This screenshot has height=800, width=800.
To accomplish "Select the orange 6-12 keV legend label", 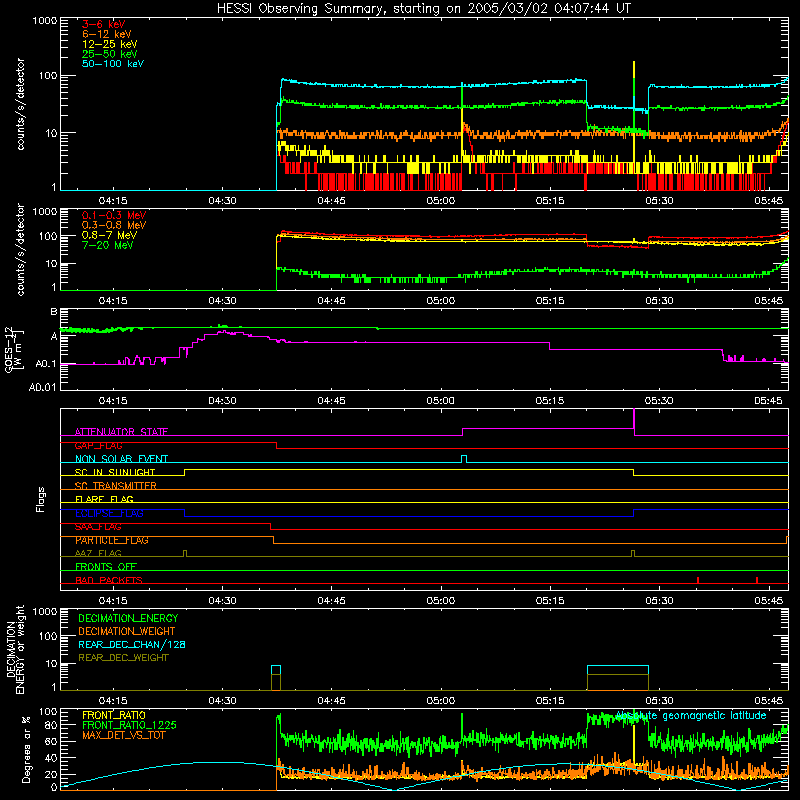I will click(106, 34).
